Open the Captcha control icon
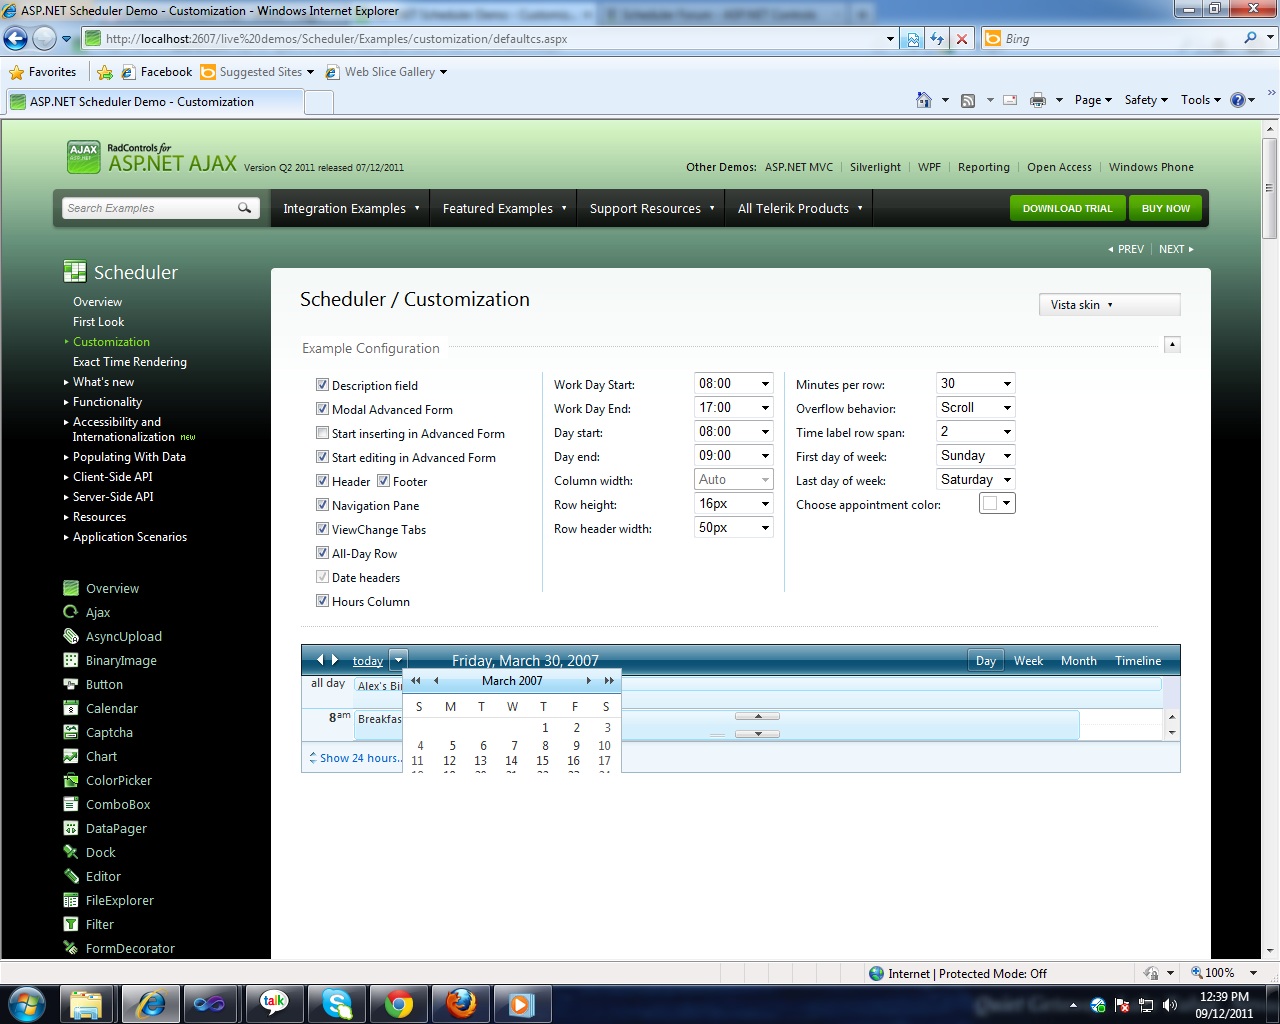 tap(71, 732)
